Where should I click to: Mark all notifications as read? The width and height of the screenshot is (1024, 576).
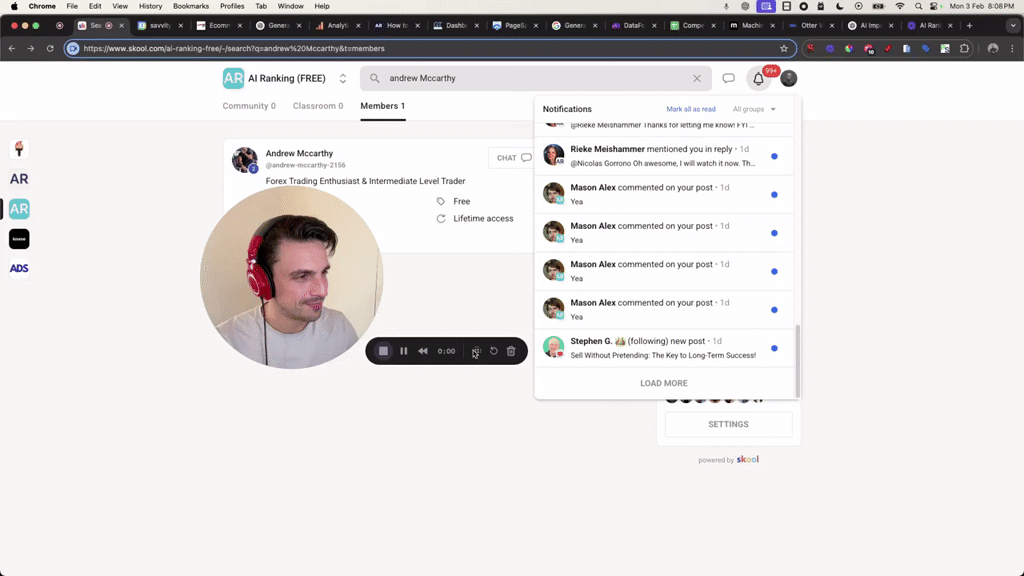click(690, 108)
